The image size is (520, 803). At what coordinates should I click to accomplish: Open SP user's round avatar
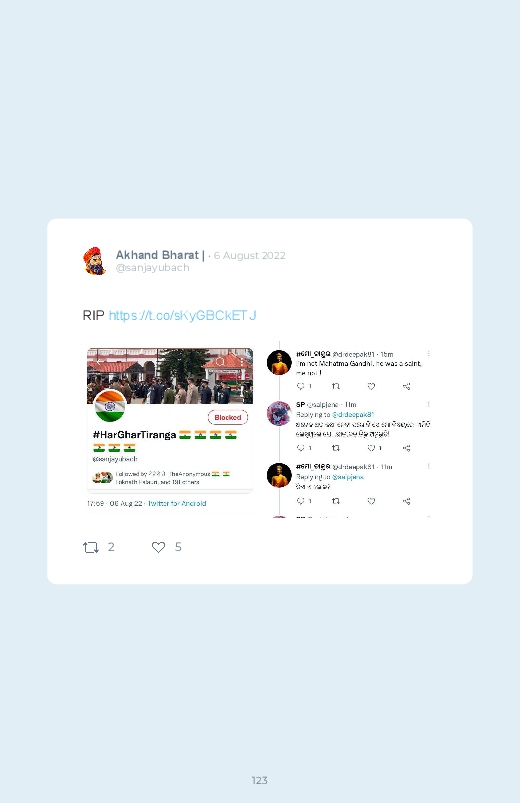point(279,413)
